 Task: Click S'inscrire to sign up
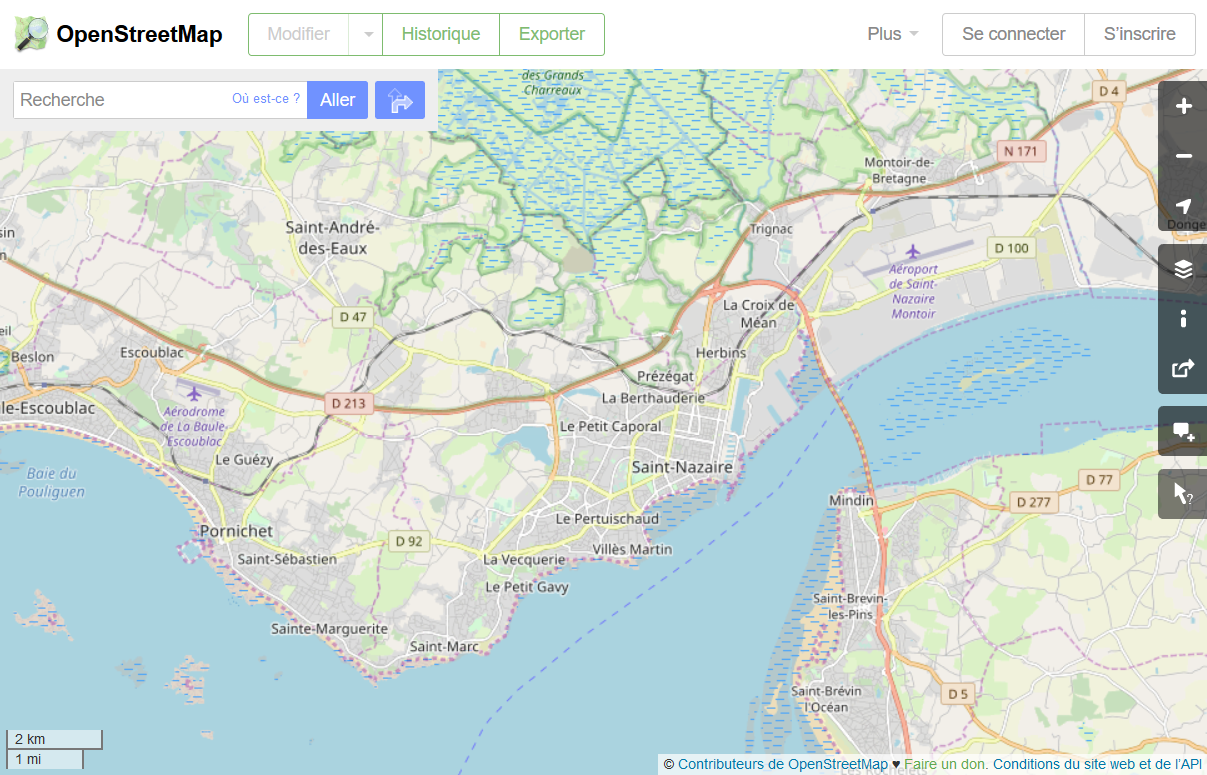pos(1140,34)
